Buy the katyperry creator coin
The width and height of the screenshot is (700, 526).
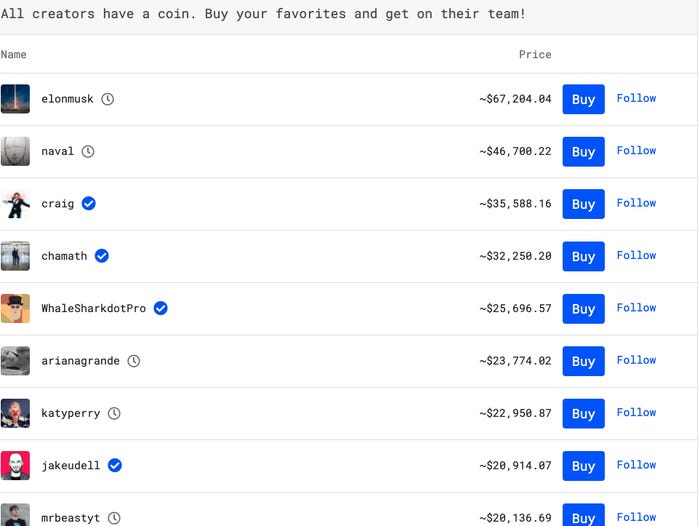pyautogui.click(x=583, y=413)
